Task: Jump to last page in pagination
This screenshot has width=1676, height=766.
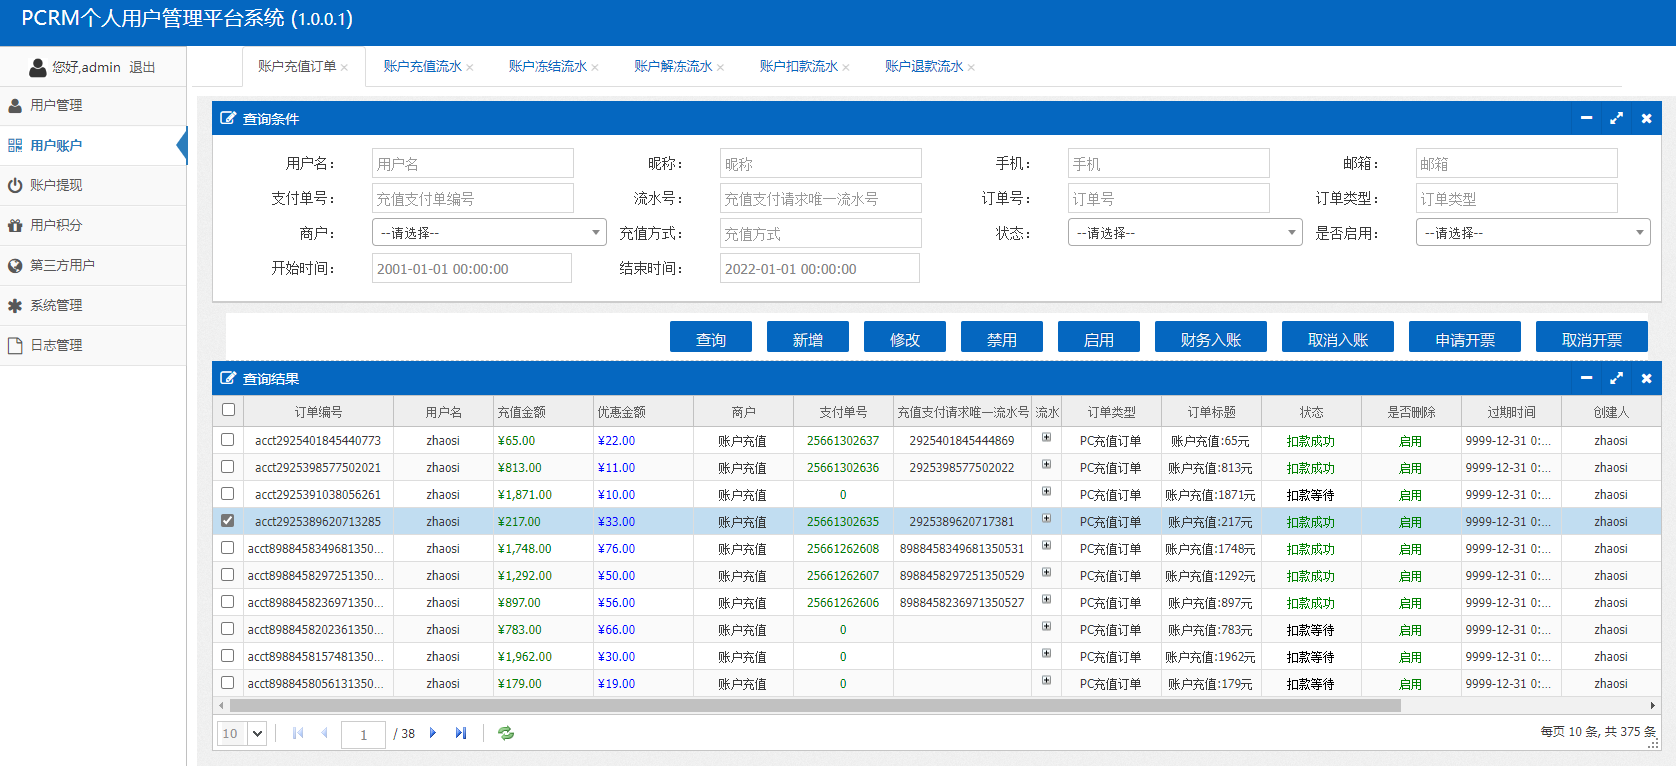Action: (x=460, y=733)
